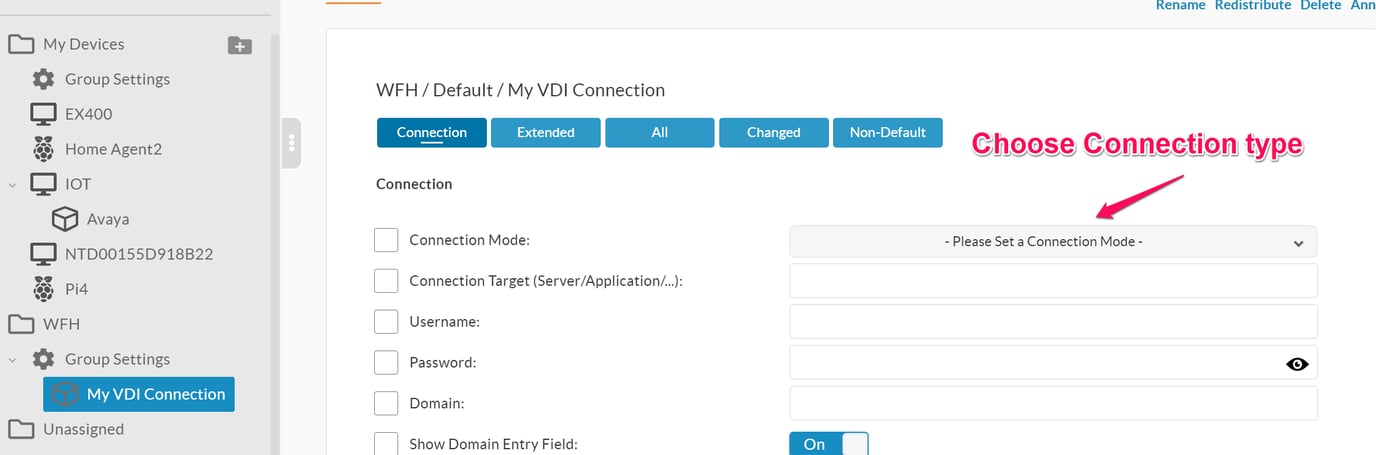
Task: Click the Connection Target input field
Action: pyautogui.click(x=1053, y=281)
